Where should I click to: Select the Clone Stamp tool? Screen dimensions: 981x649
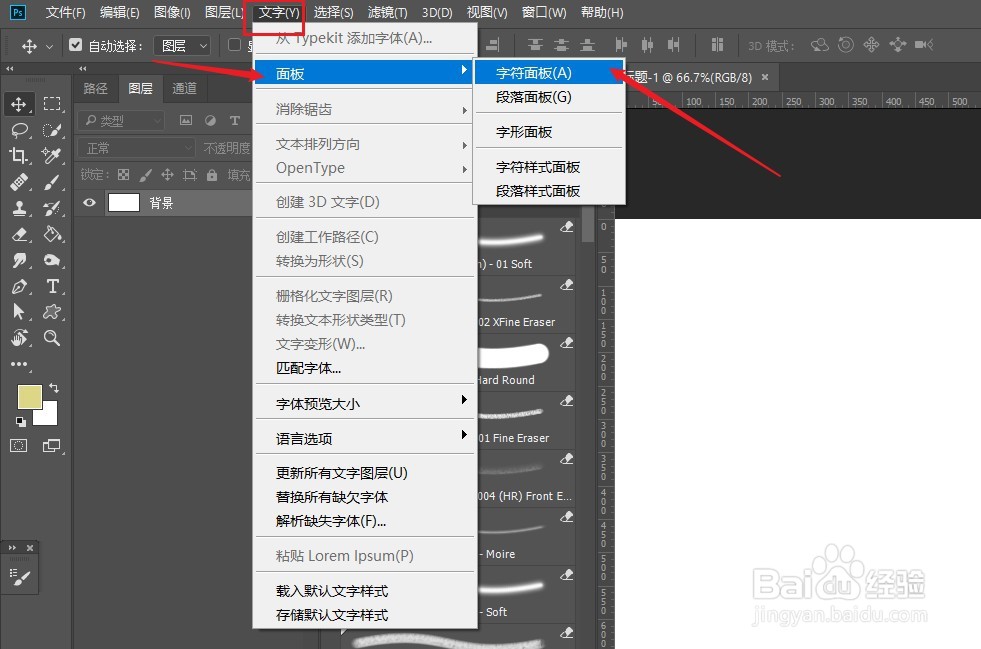coord(19,208)
